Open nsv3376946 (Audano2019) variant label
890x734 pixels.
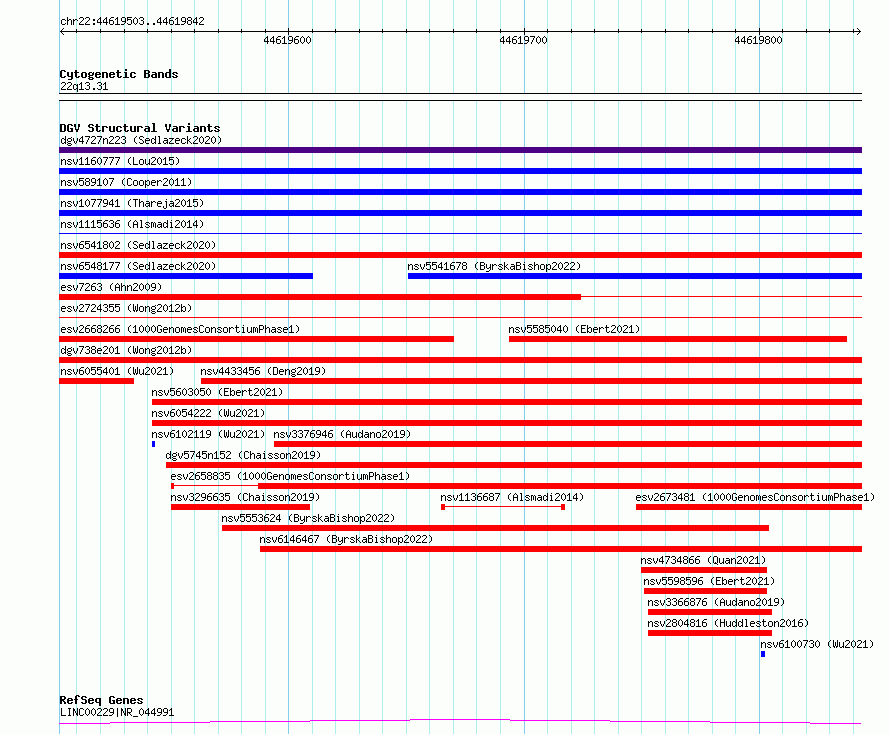pos(342,434)
